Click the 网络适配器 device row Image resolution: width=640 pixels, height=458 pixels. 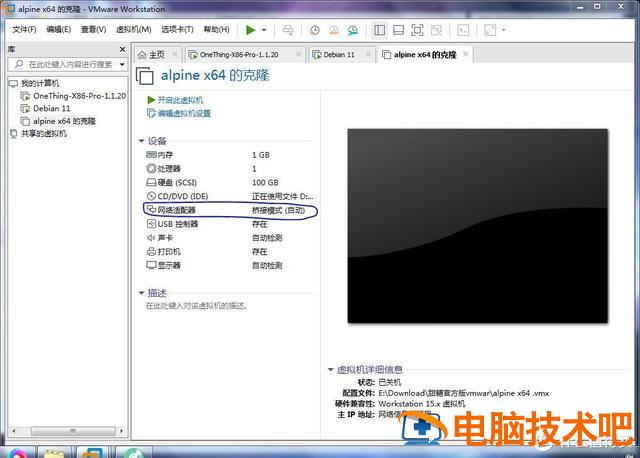[231, 210]
